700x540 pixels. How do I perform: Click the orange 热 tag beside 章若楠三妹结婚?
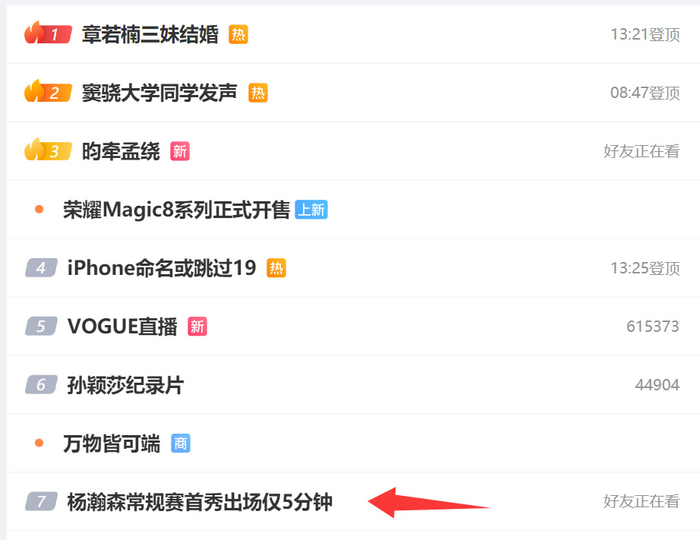click(238, 34)
